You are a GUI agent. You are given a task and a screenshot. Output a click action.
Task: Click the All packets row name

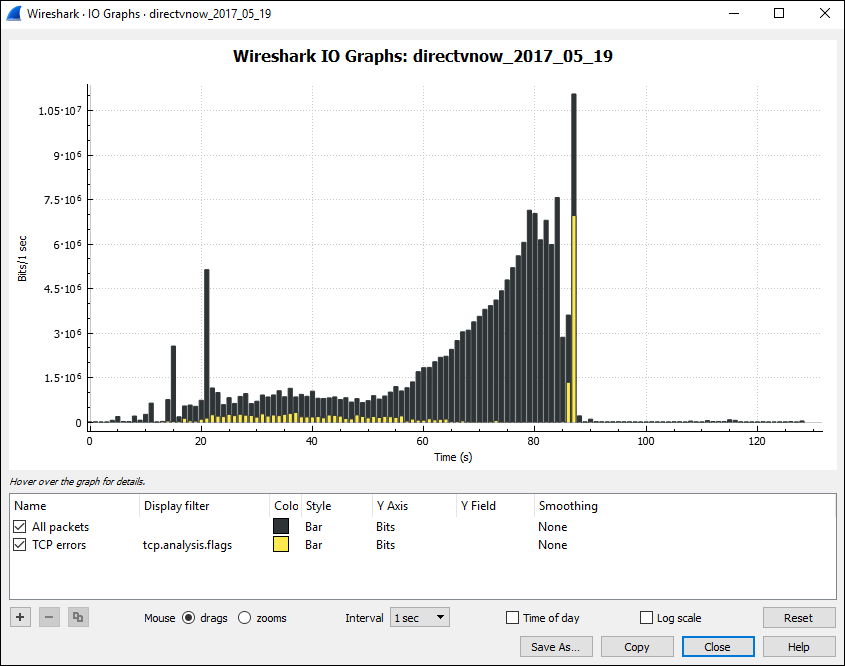[x=60, y=526]
